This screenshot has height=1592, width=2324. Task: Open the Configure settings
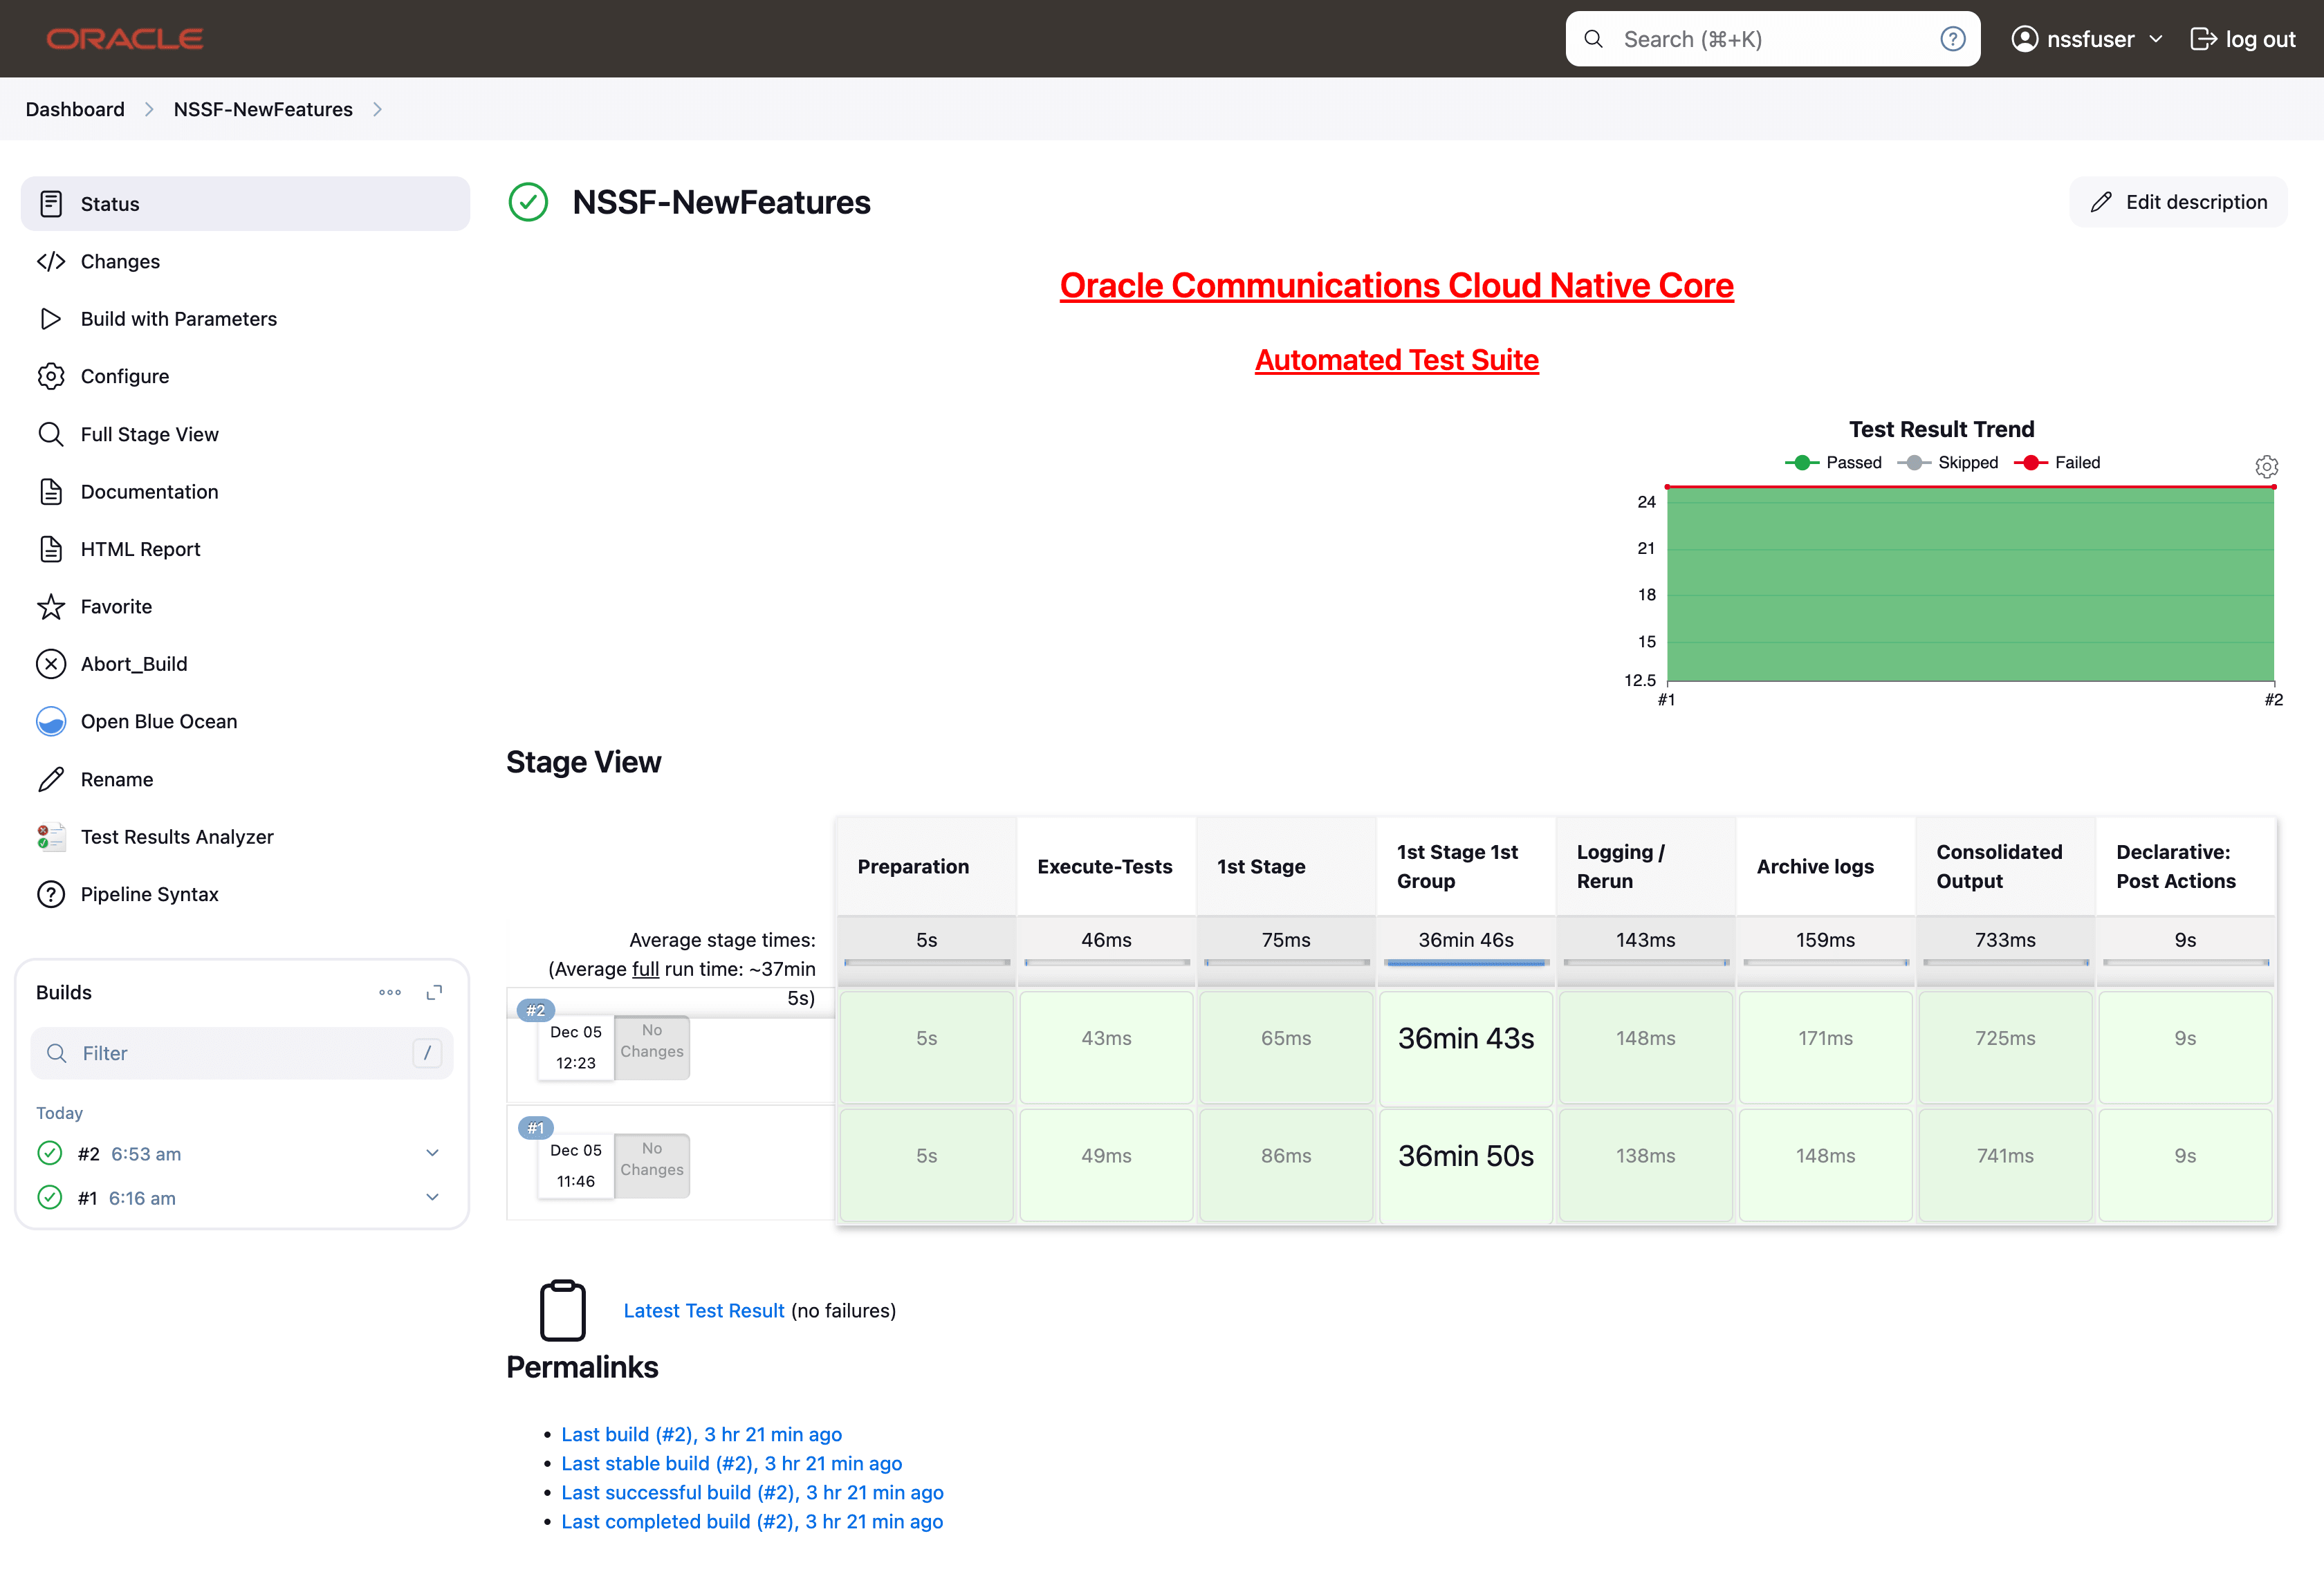coord(125,376)
